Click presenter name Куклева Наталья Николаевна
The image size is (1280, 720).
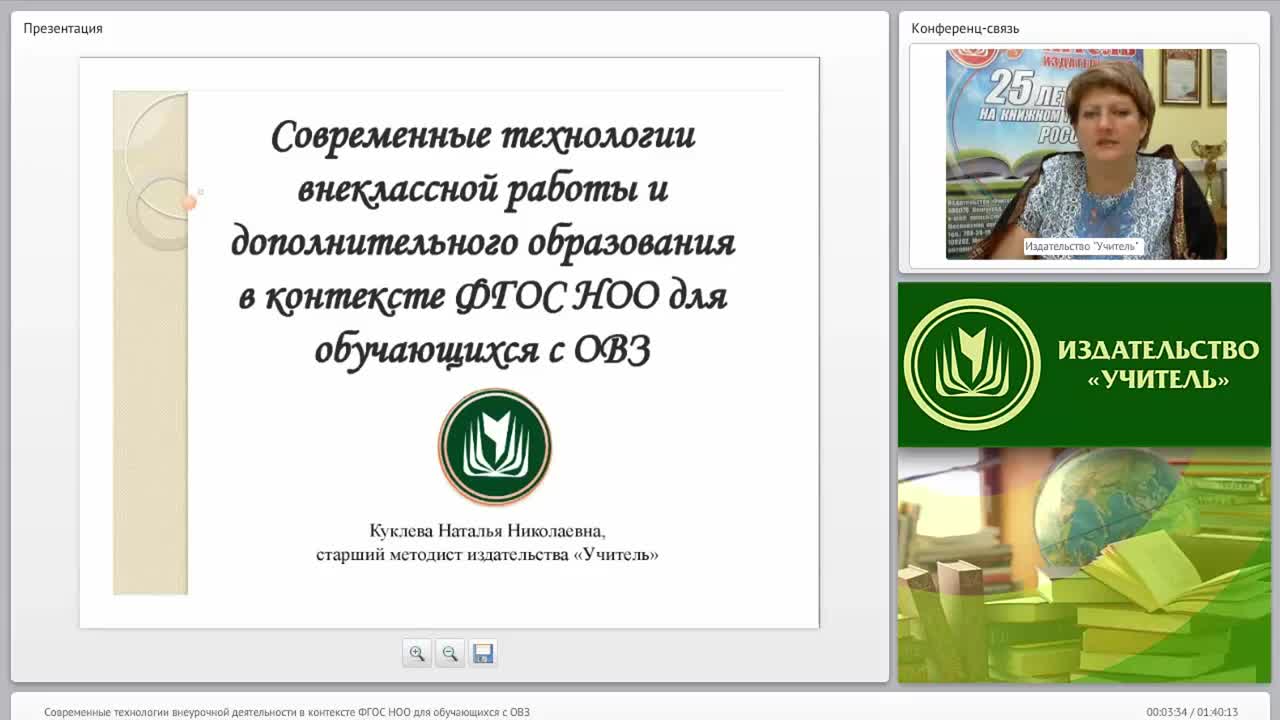[x=487, y=531]
